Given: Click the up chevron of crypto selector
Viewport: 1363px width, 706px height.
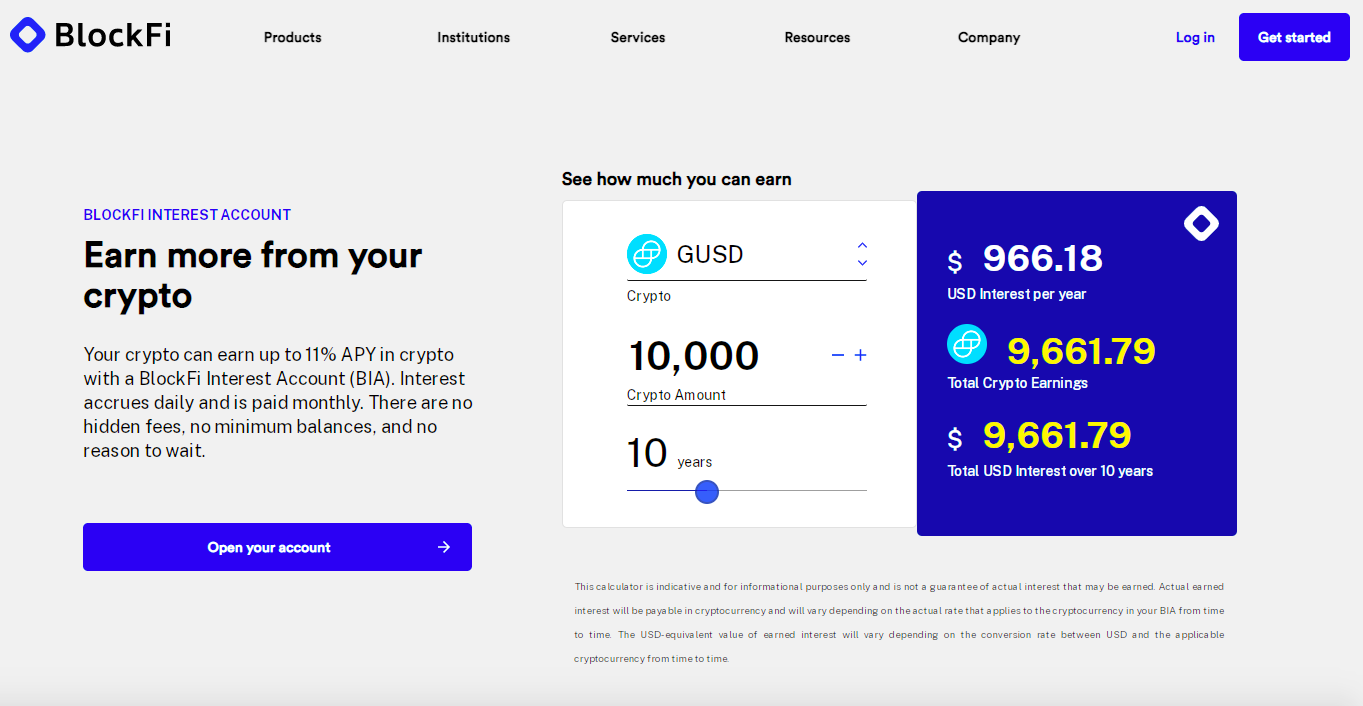Looking at the screenshot, I should [862, 245].
